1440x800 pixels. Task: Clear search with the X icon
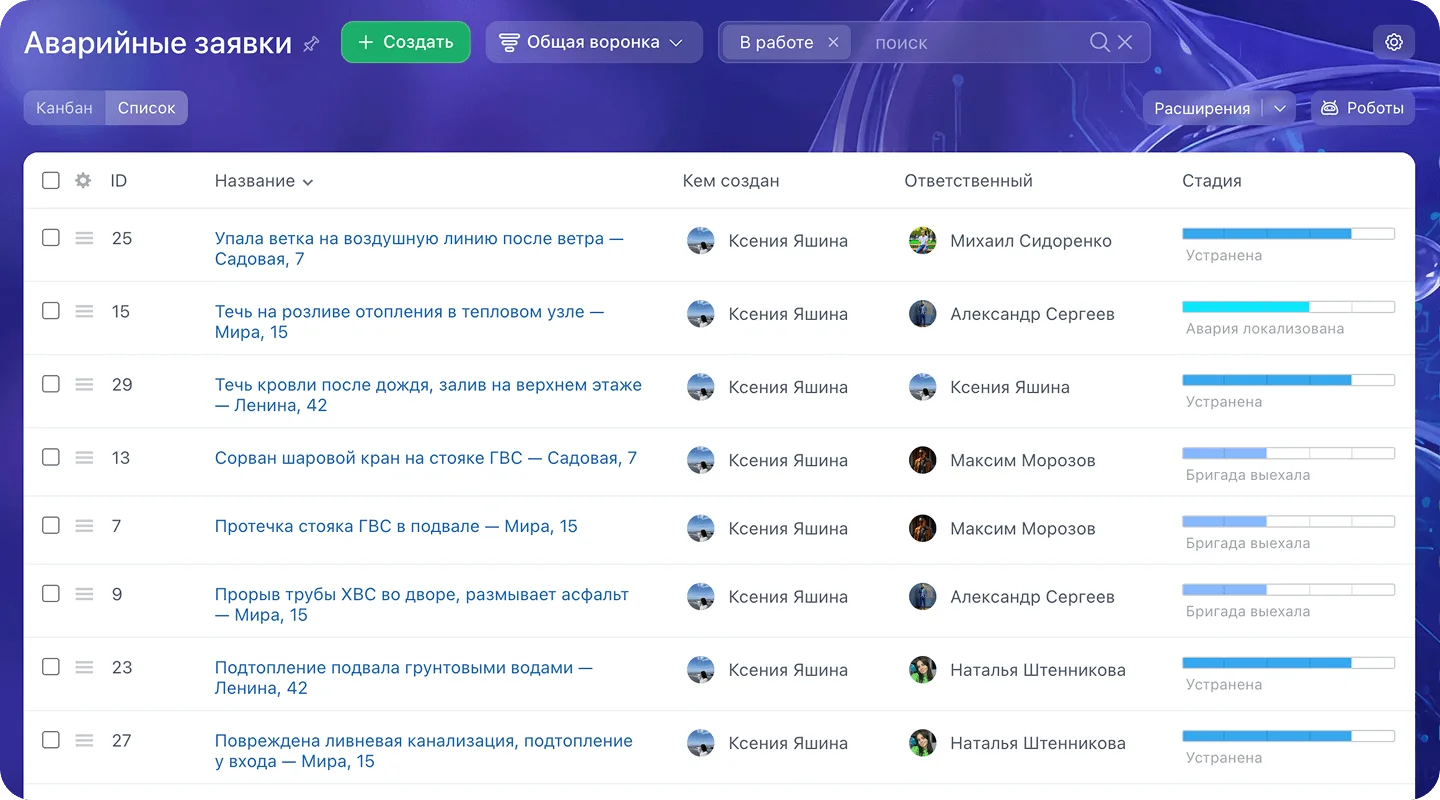[x=1125, y=42]
